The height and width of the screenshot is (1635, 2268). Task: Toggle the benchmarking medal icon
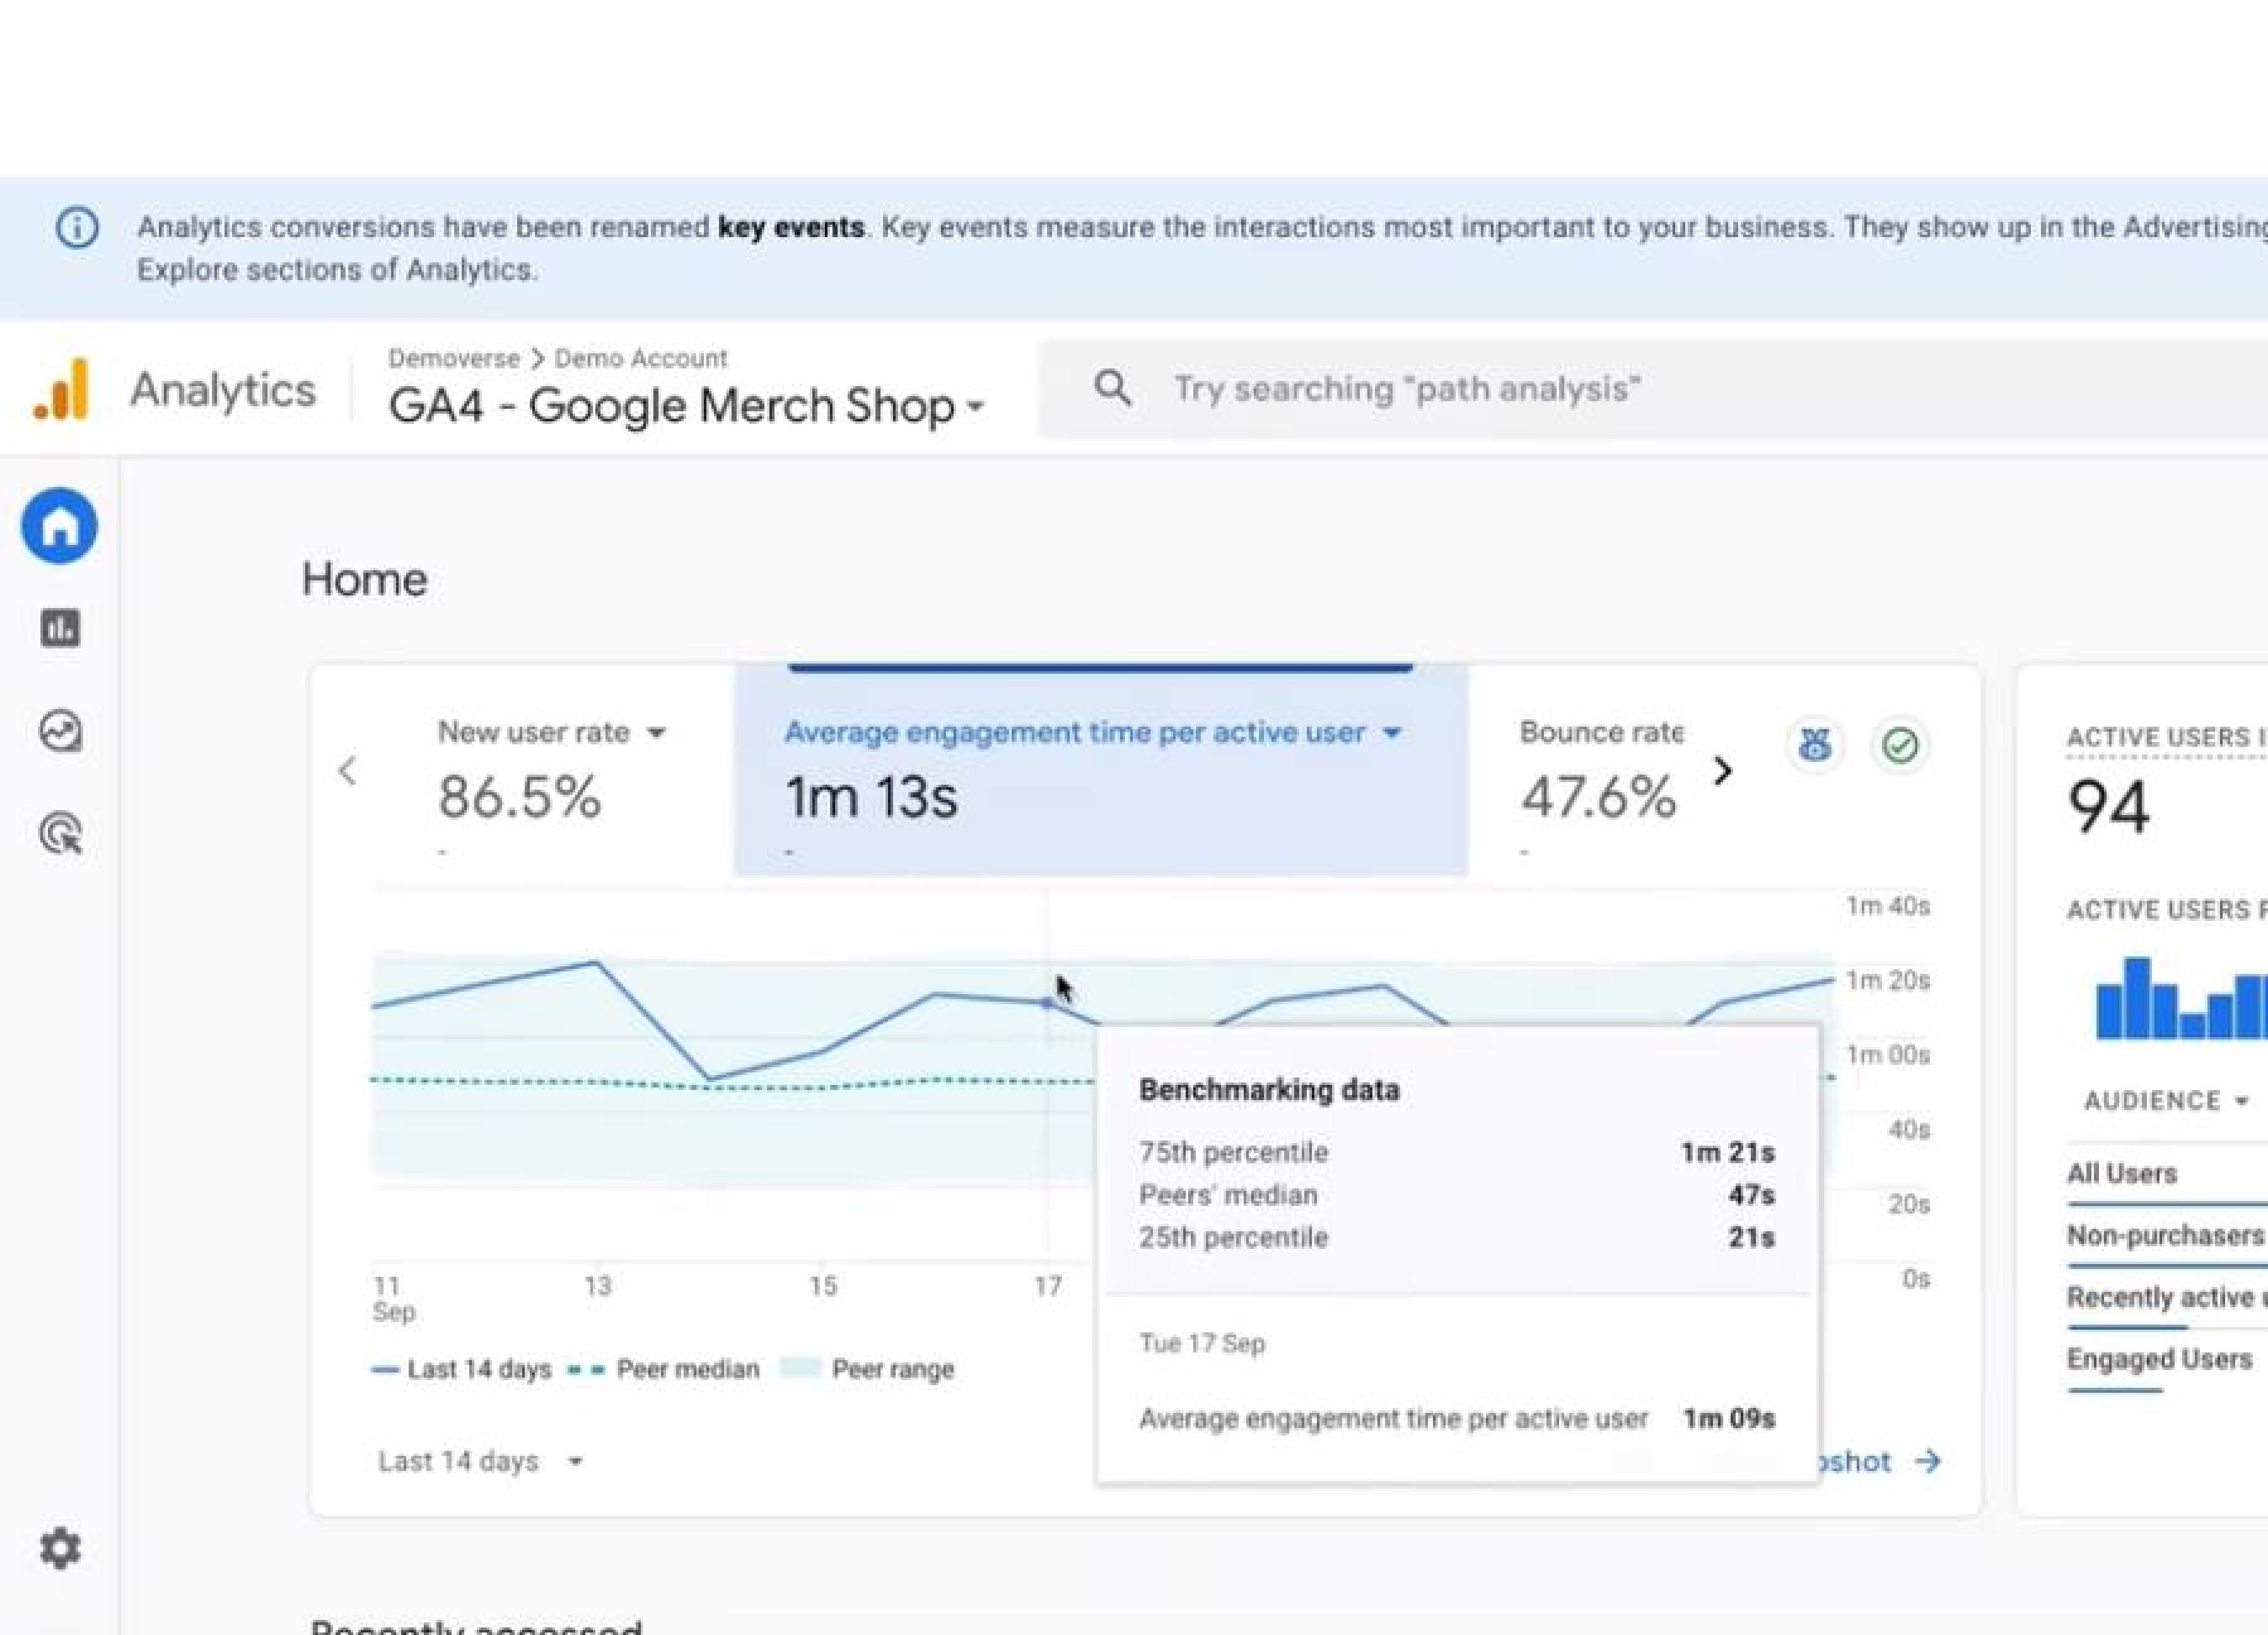pos(1815,745)
